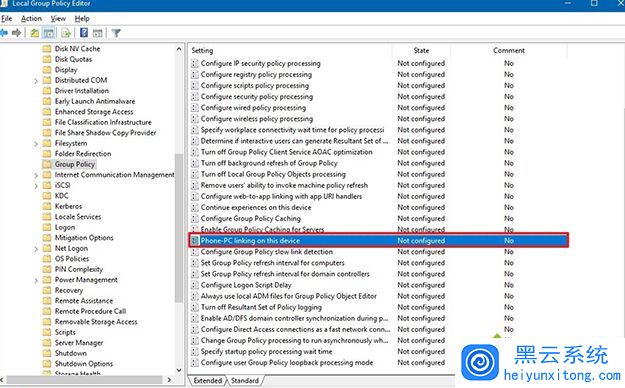The image size is (625, 388).
Task: Switch to the Standard tab
Action: pos(245,380)
